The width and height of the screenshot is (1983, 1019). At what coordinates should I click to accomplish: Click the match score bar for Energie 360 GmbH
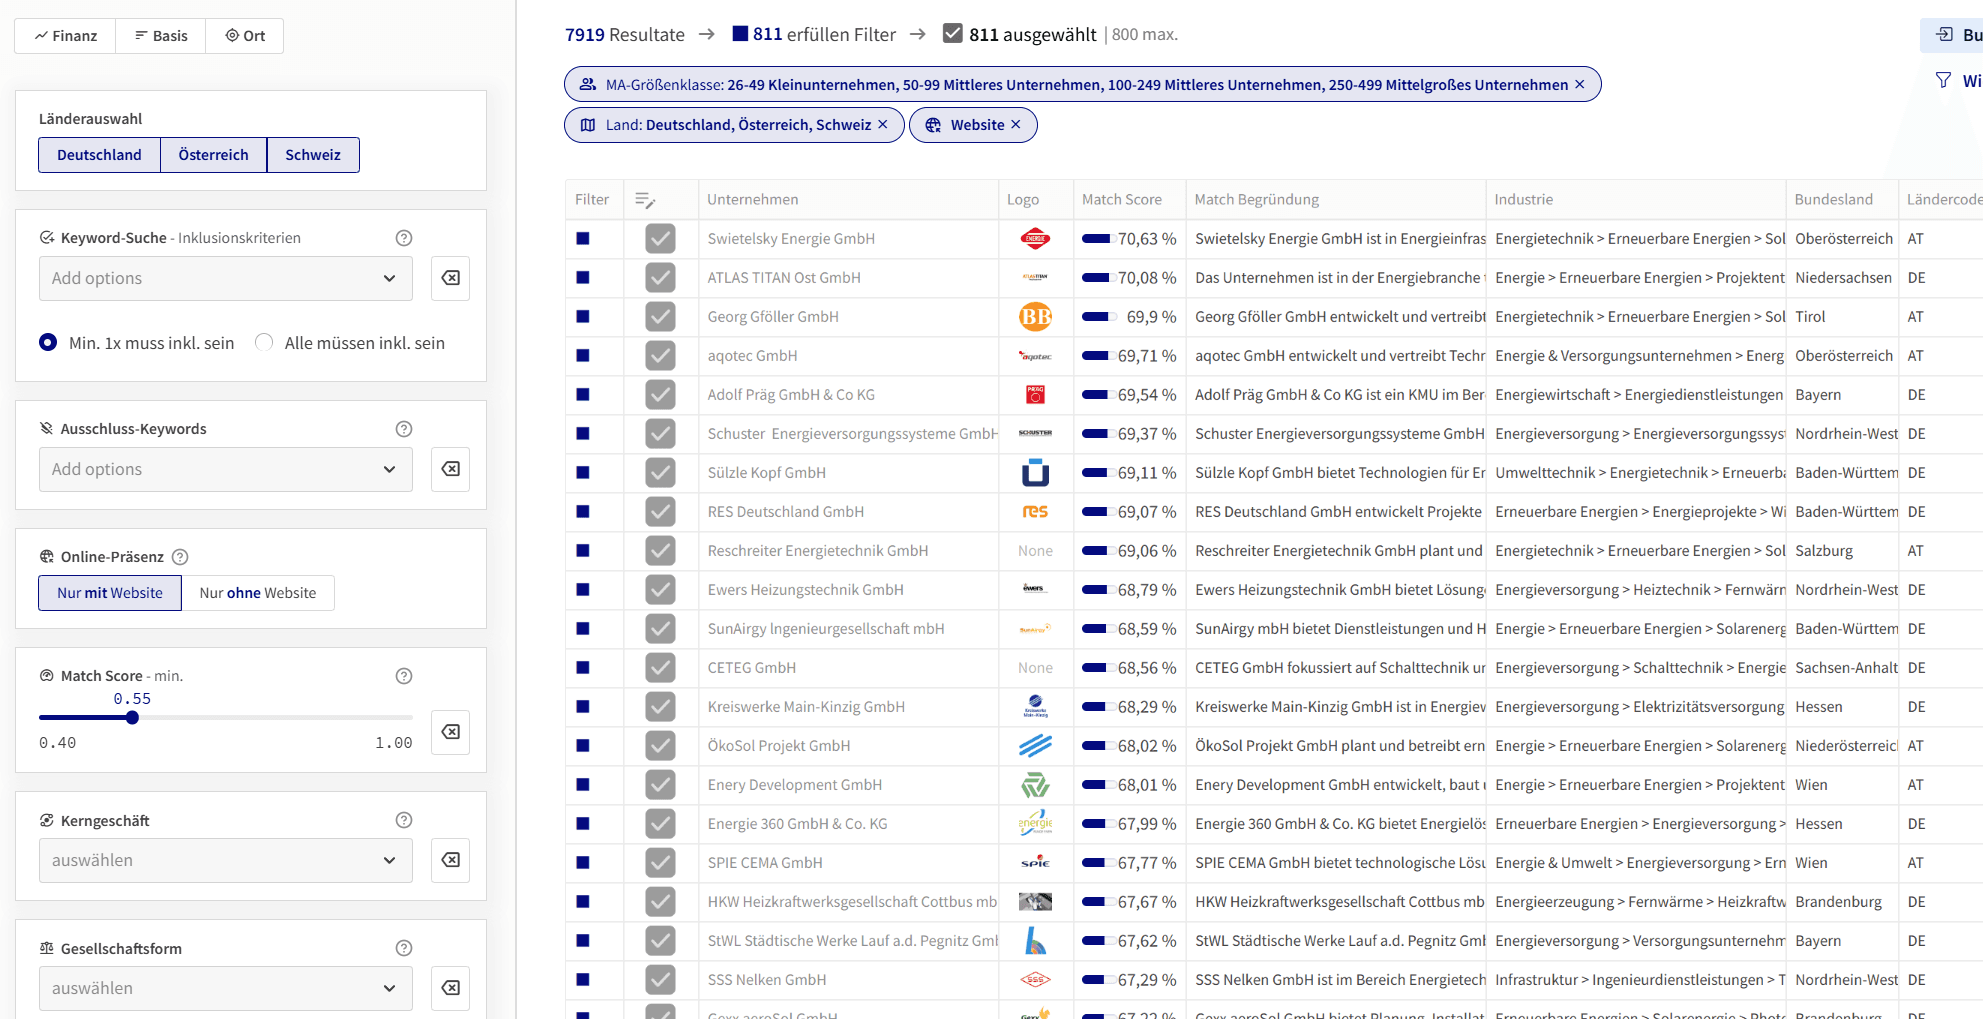[x=1097, y=824]
